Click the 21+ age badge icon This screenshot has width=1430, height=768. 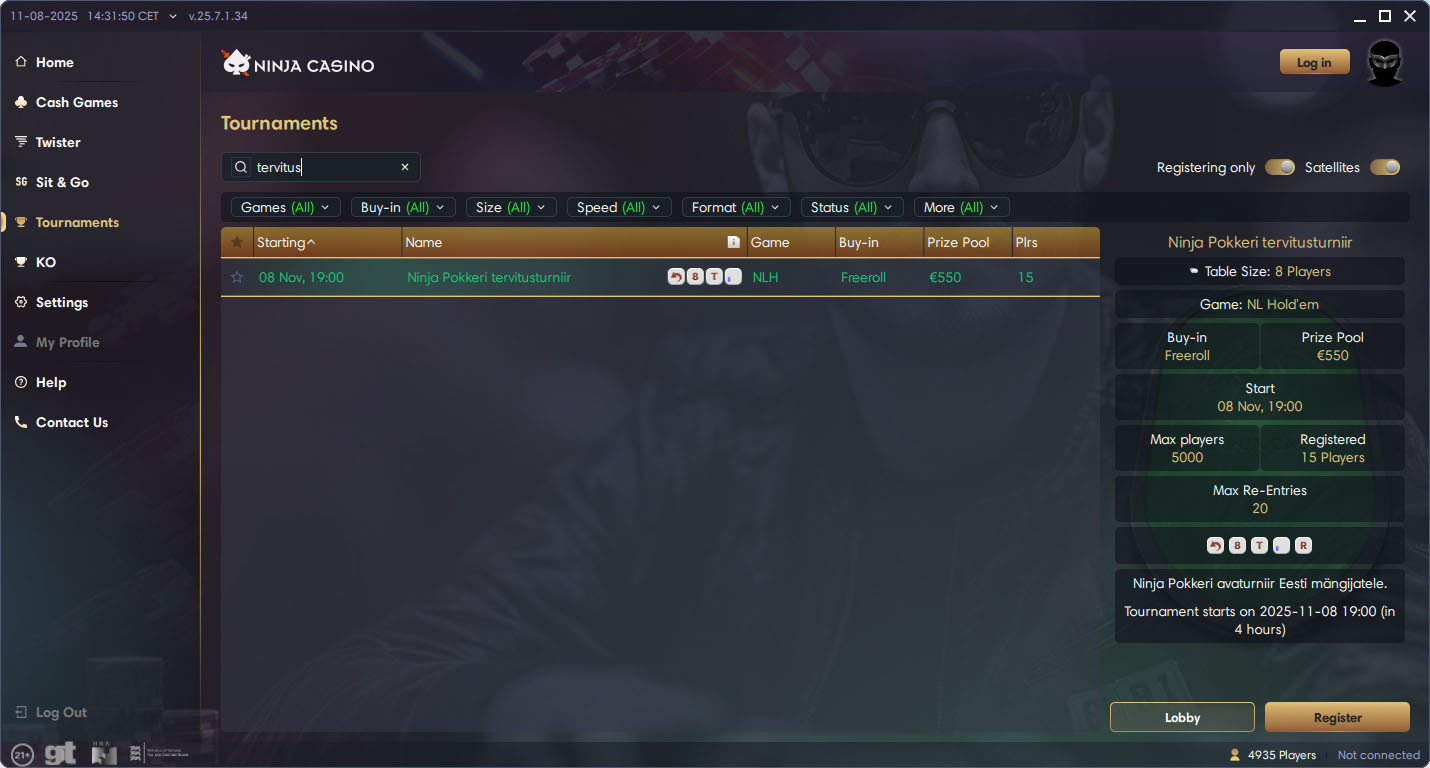(22, 755)
